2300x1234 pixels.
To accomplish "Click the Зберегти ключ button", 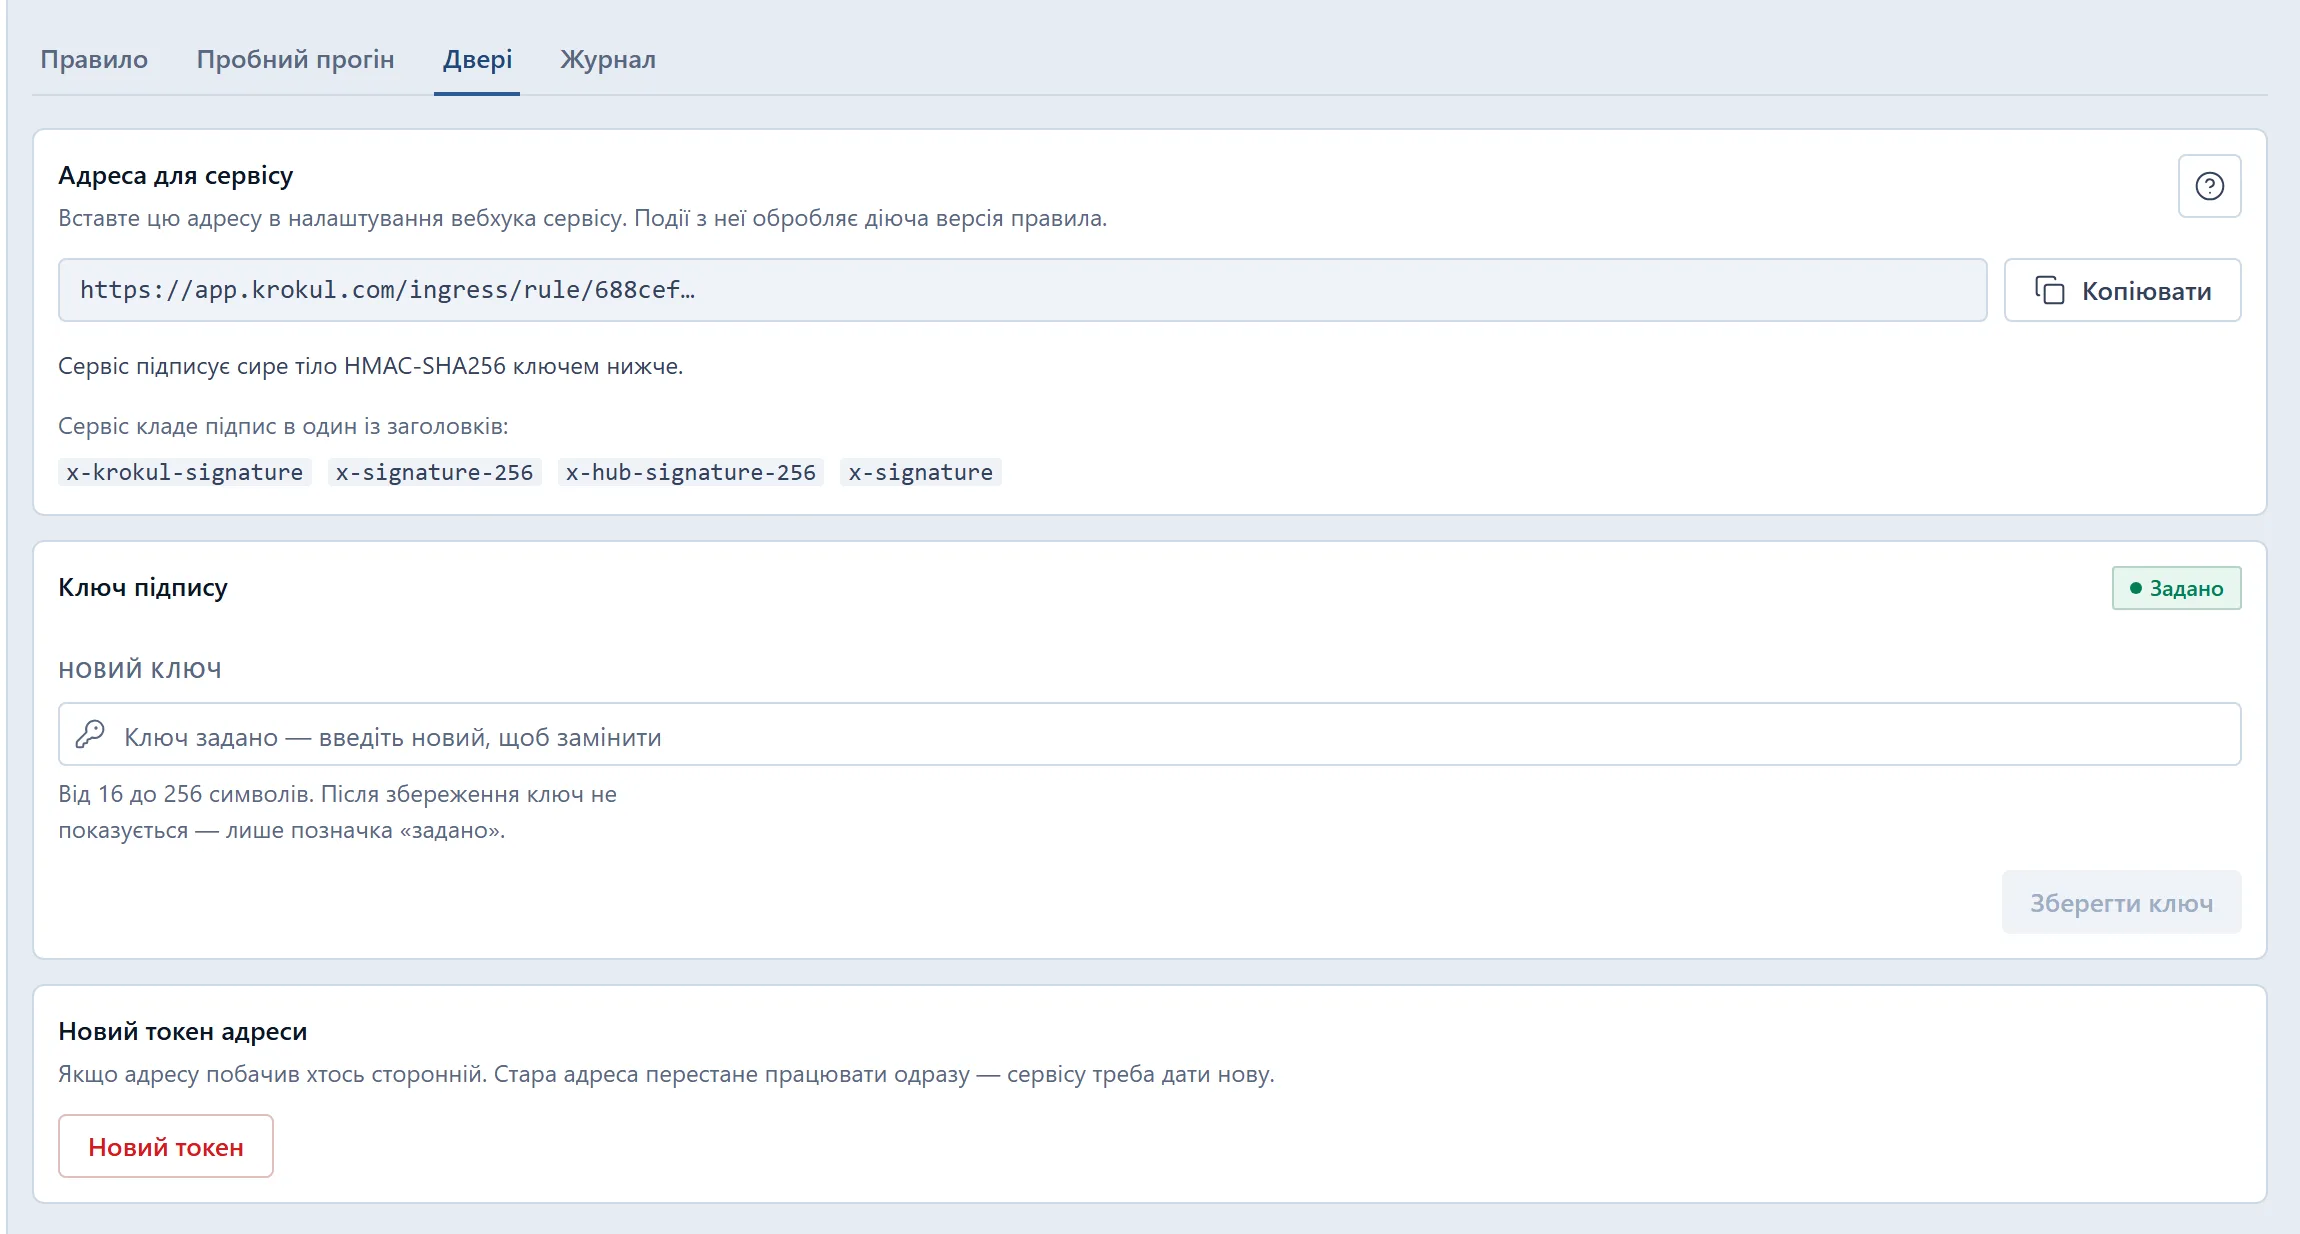I will [2121, 902].
